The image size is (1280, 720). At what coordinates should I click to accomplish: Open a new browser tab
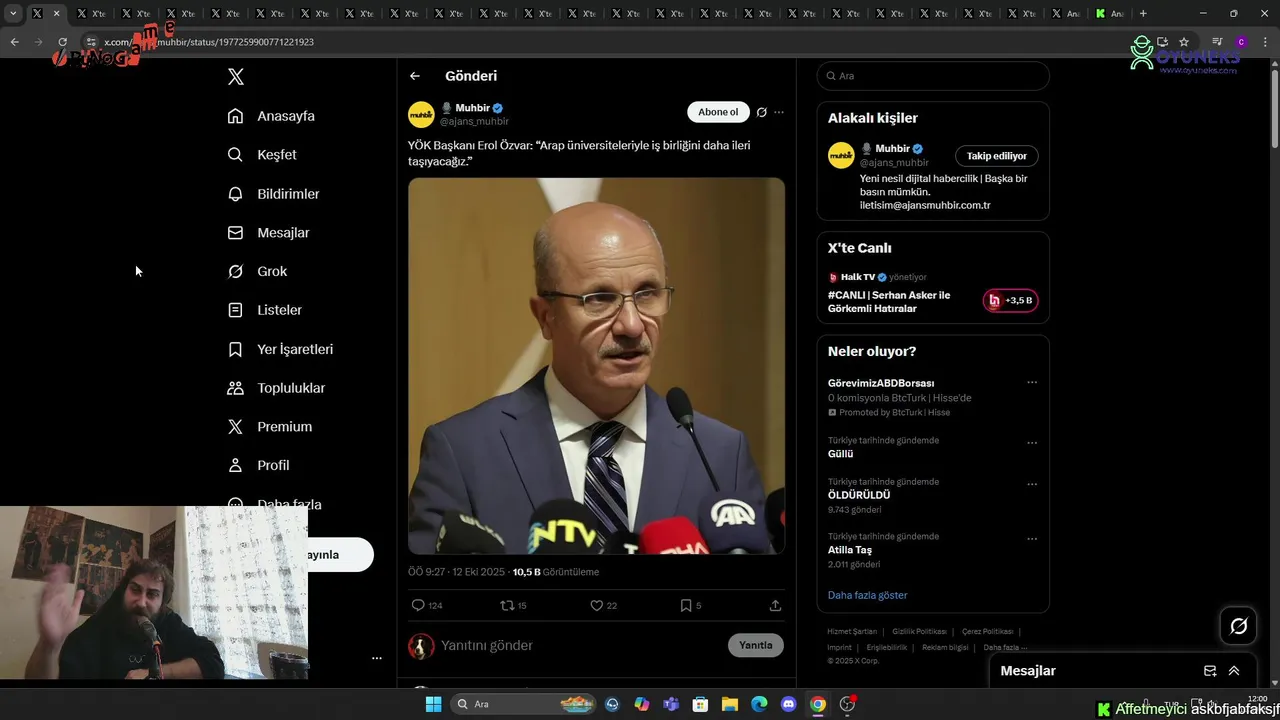coord(1143,13)
